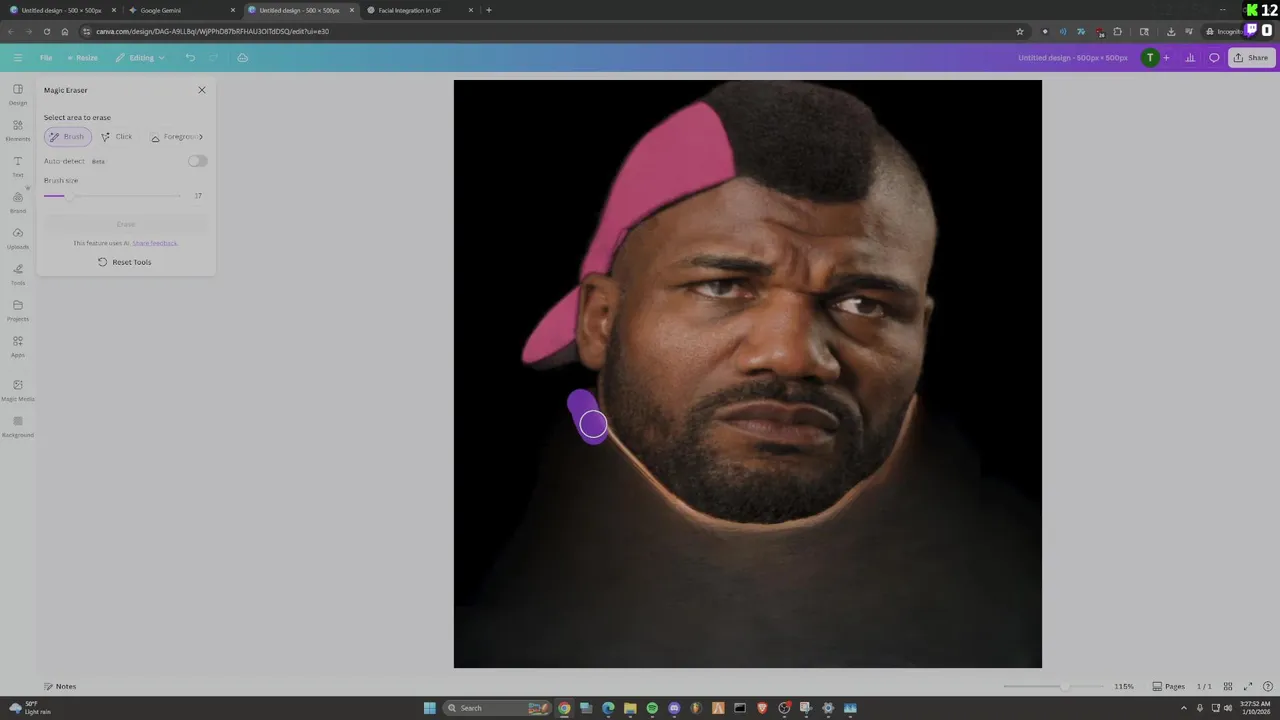The width and height of the screenshot is (1280, 720).
Task: Click the Erase button
Action: 125,224
